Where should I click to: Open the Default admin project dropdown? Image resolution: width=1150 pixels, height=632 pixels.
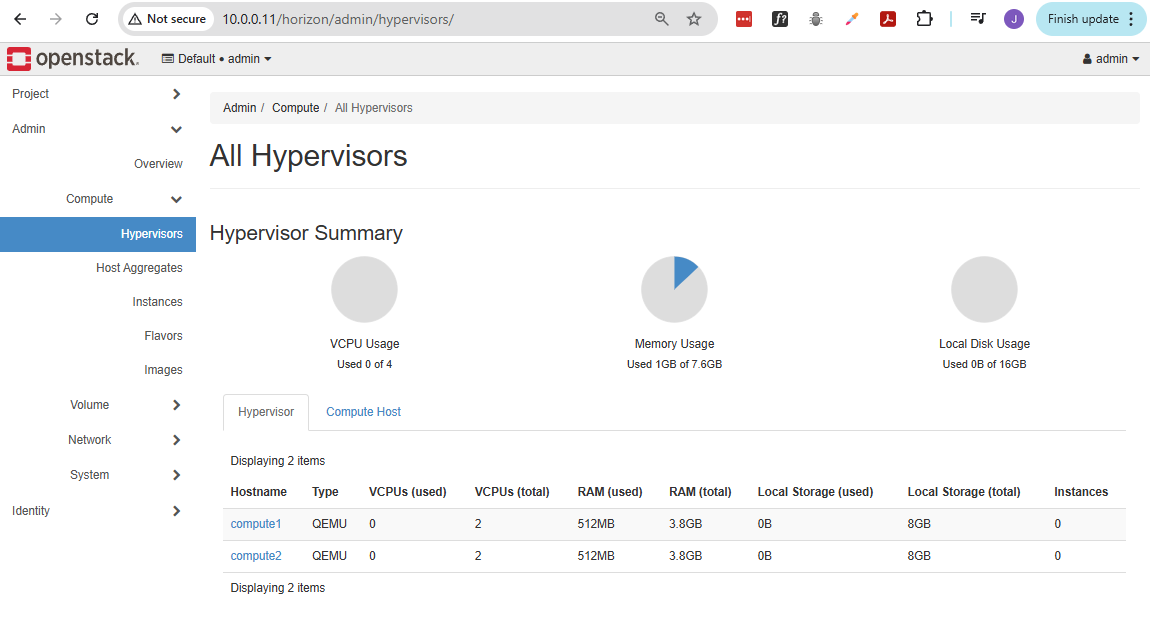click(x=216, y=59)
